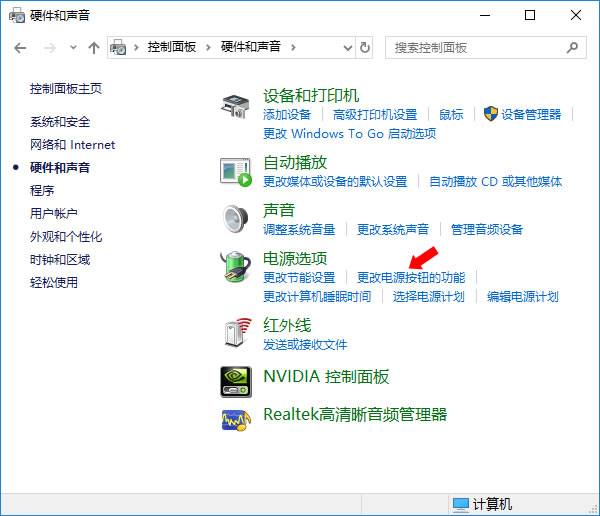The height and width of the screenshot is (516, 600).
Task: Expand the address bar history dropdown
Action: [x=347, y=48]
